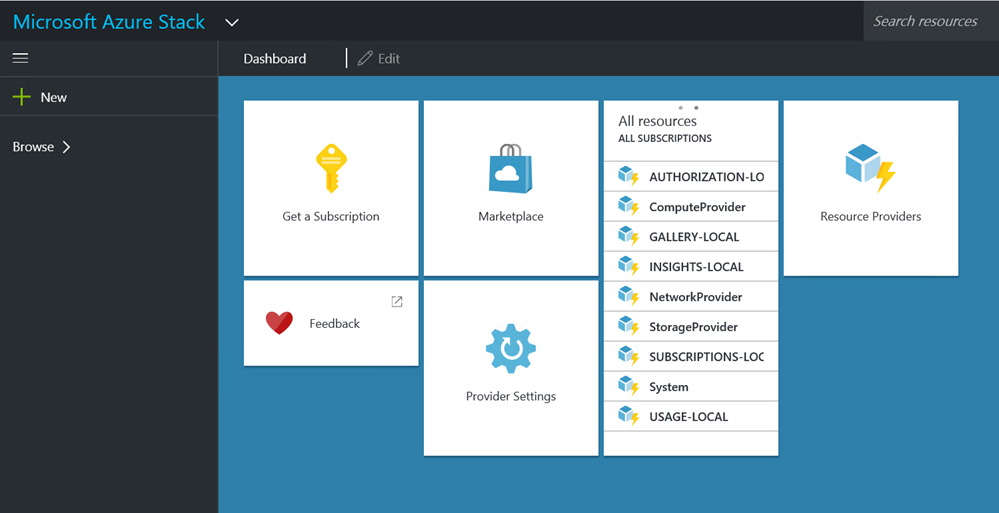
Task: Expand the Browse chevron arrow
Action: 66,147
